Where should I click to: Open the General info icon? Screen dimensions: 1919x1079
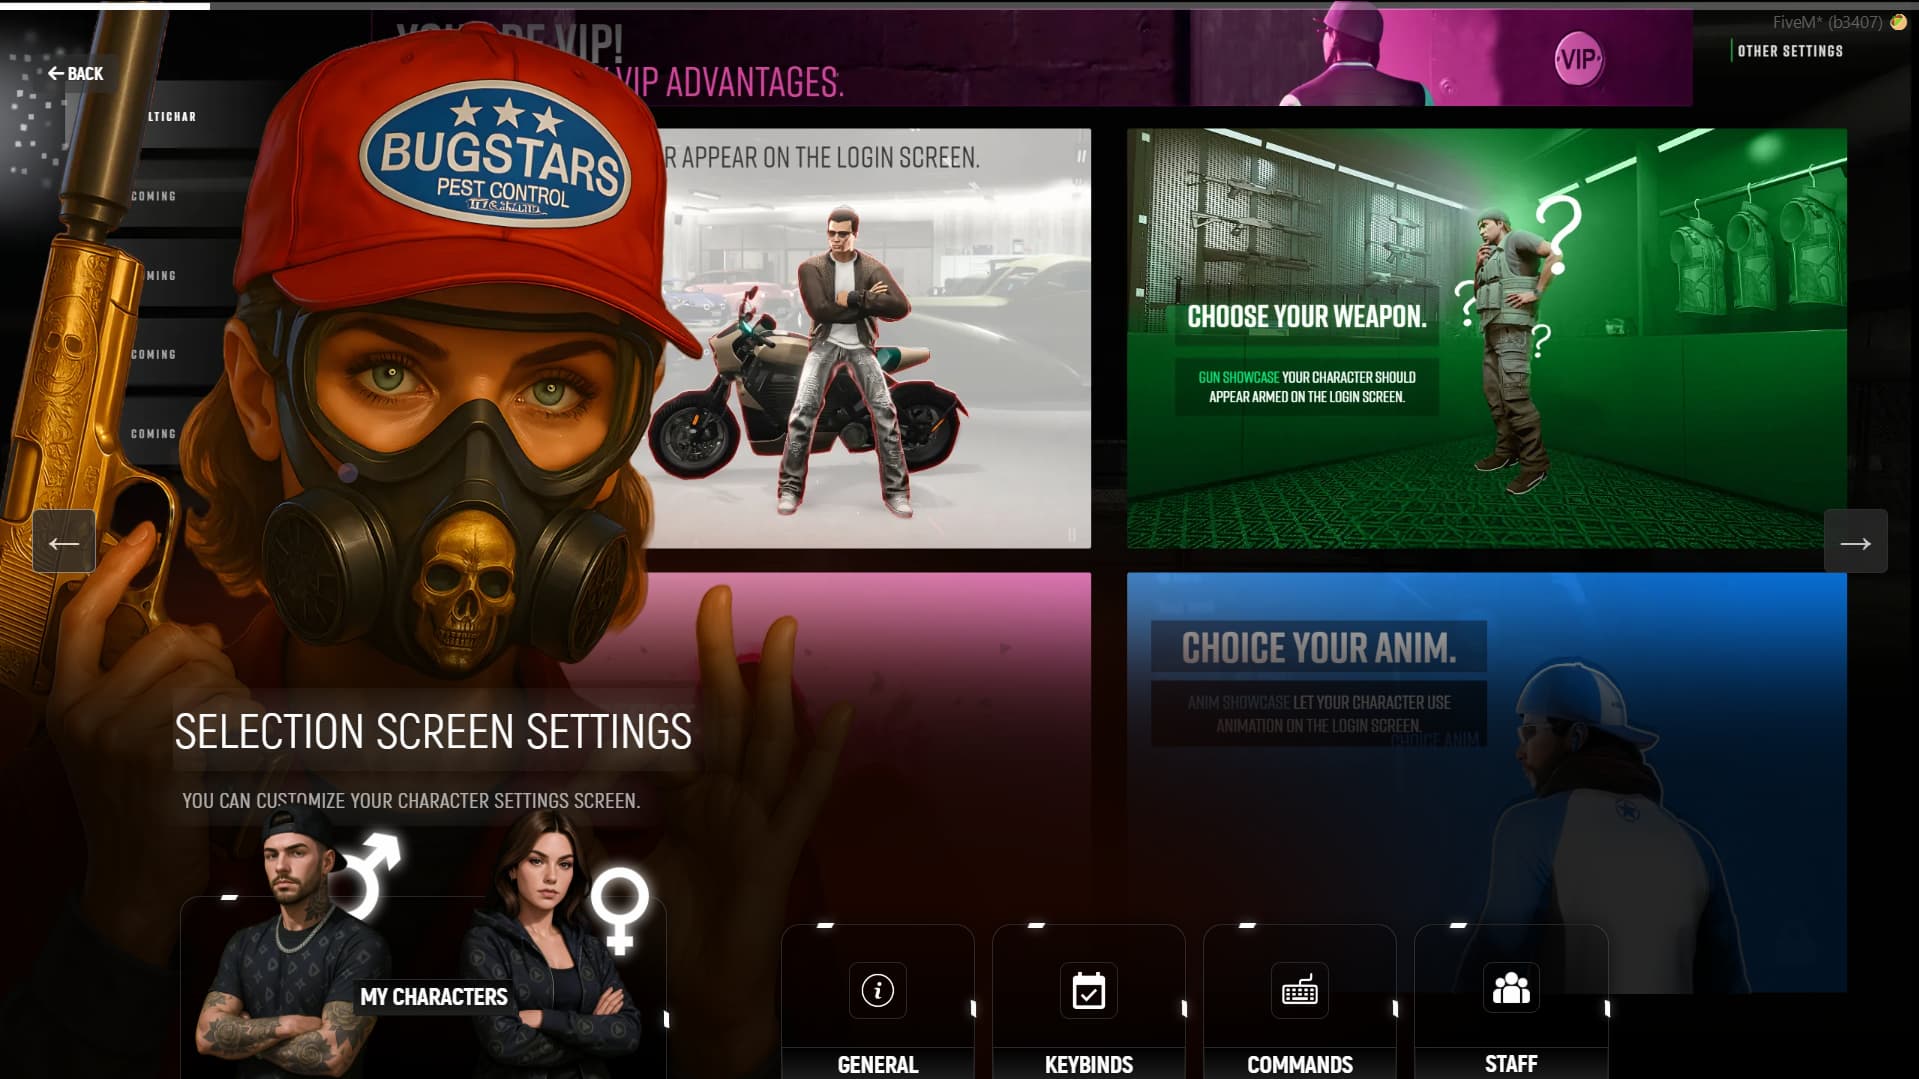877,990
